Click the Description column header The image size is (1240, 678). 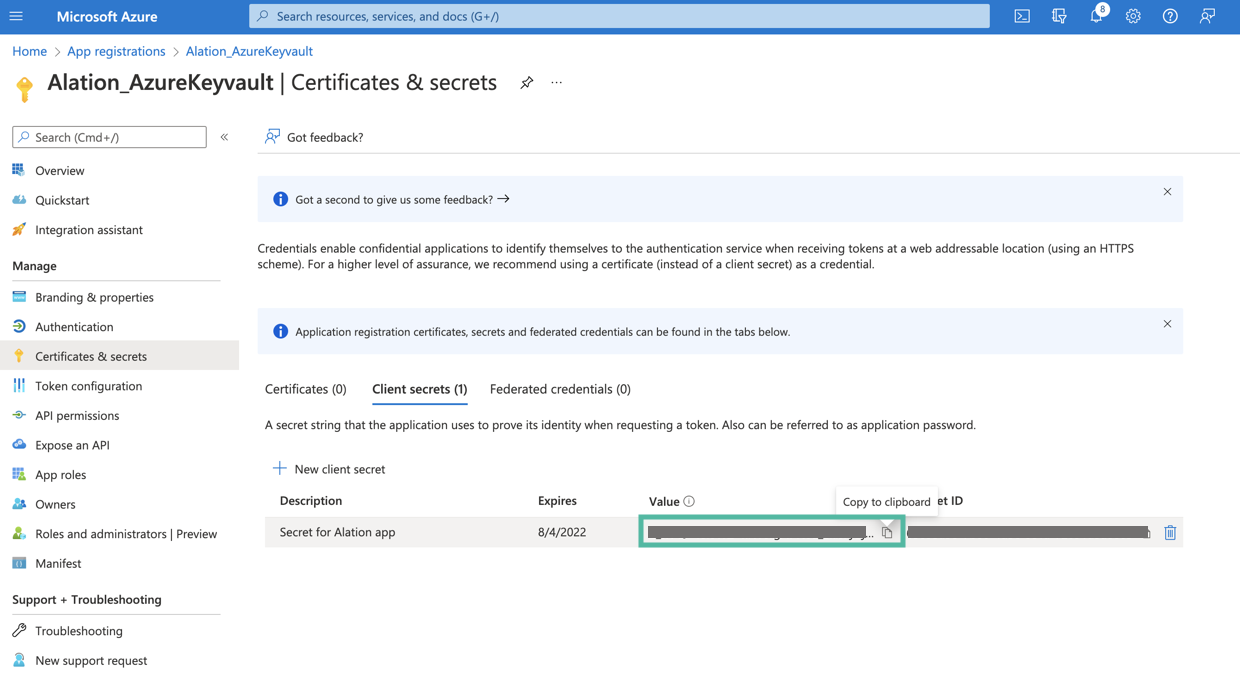(x=311, y=501)
